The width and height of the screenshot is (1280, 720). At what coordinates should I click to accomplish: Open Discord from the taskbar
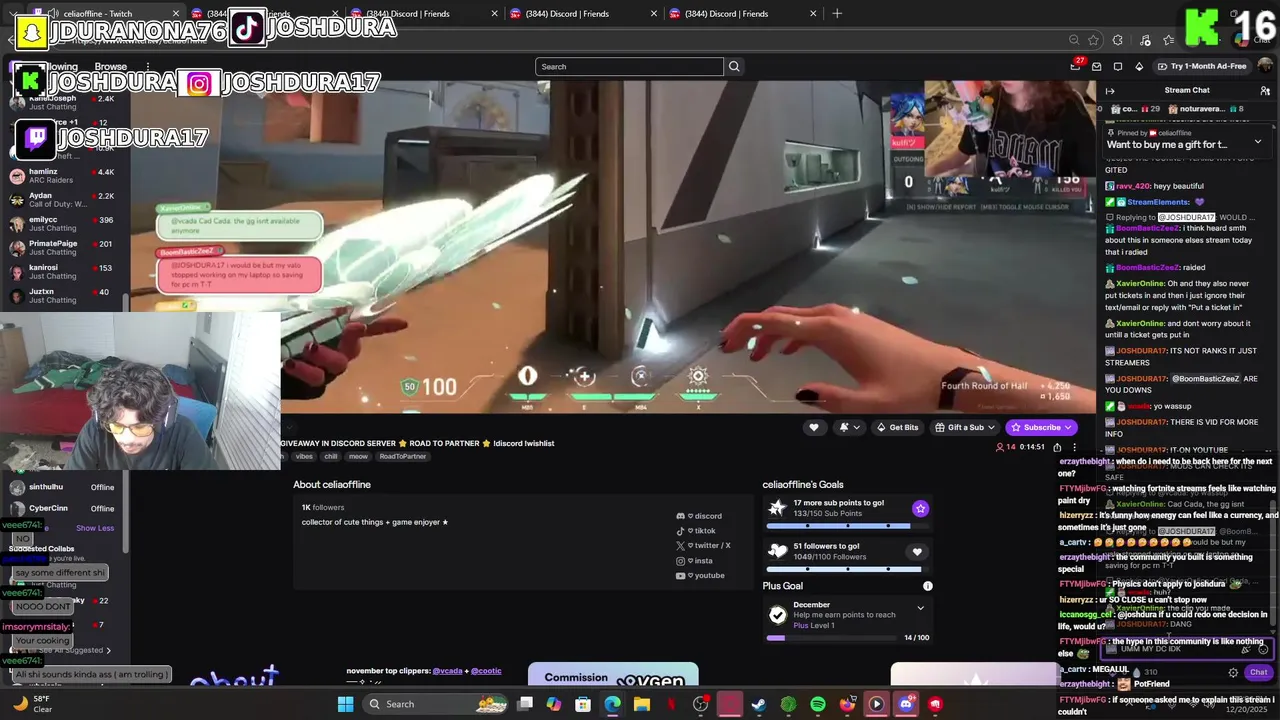[906, 704]
